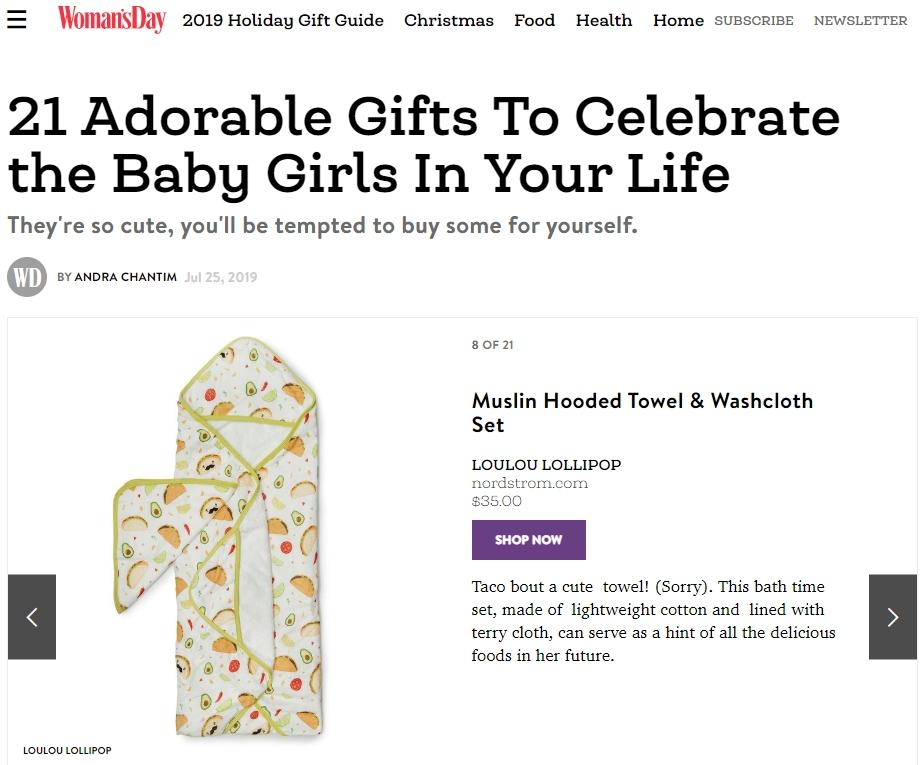
Task: Go to the previous slide arrow
Action: pyautogui.click(x=32, y=617)
